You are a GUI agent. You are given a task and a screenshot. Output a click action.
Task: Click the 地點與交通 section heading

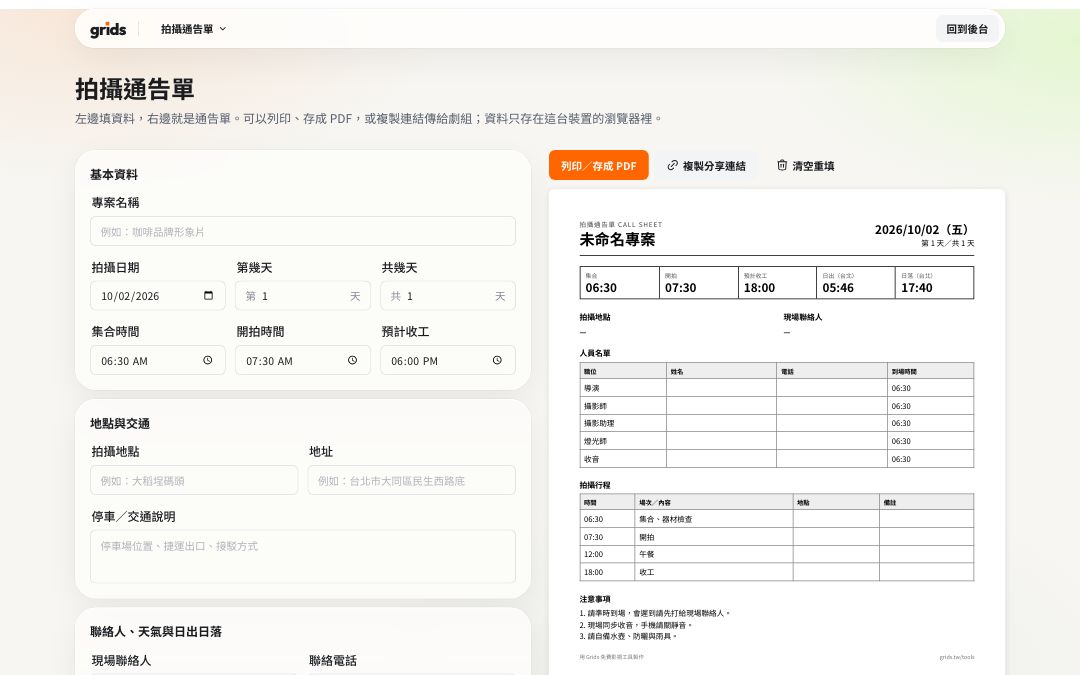(x=120, y=423)
